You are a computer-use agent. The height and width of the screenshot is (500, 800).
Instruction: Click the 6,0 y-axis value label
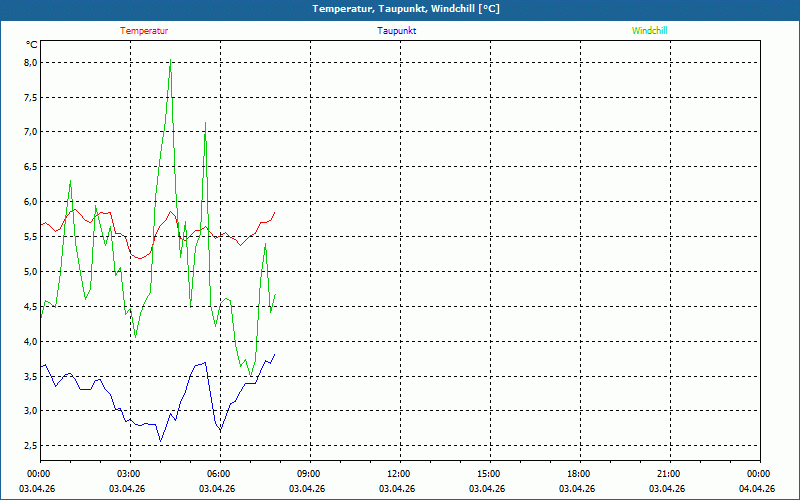point(30,202)
